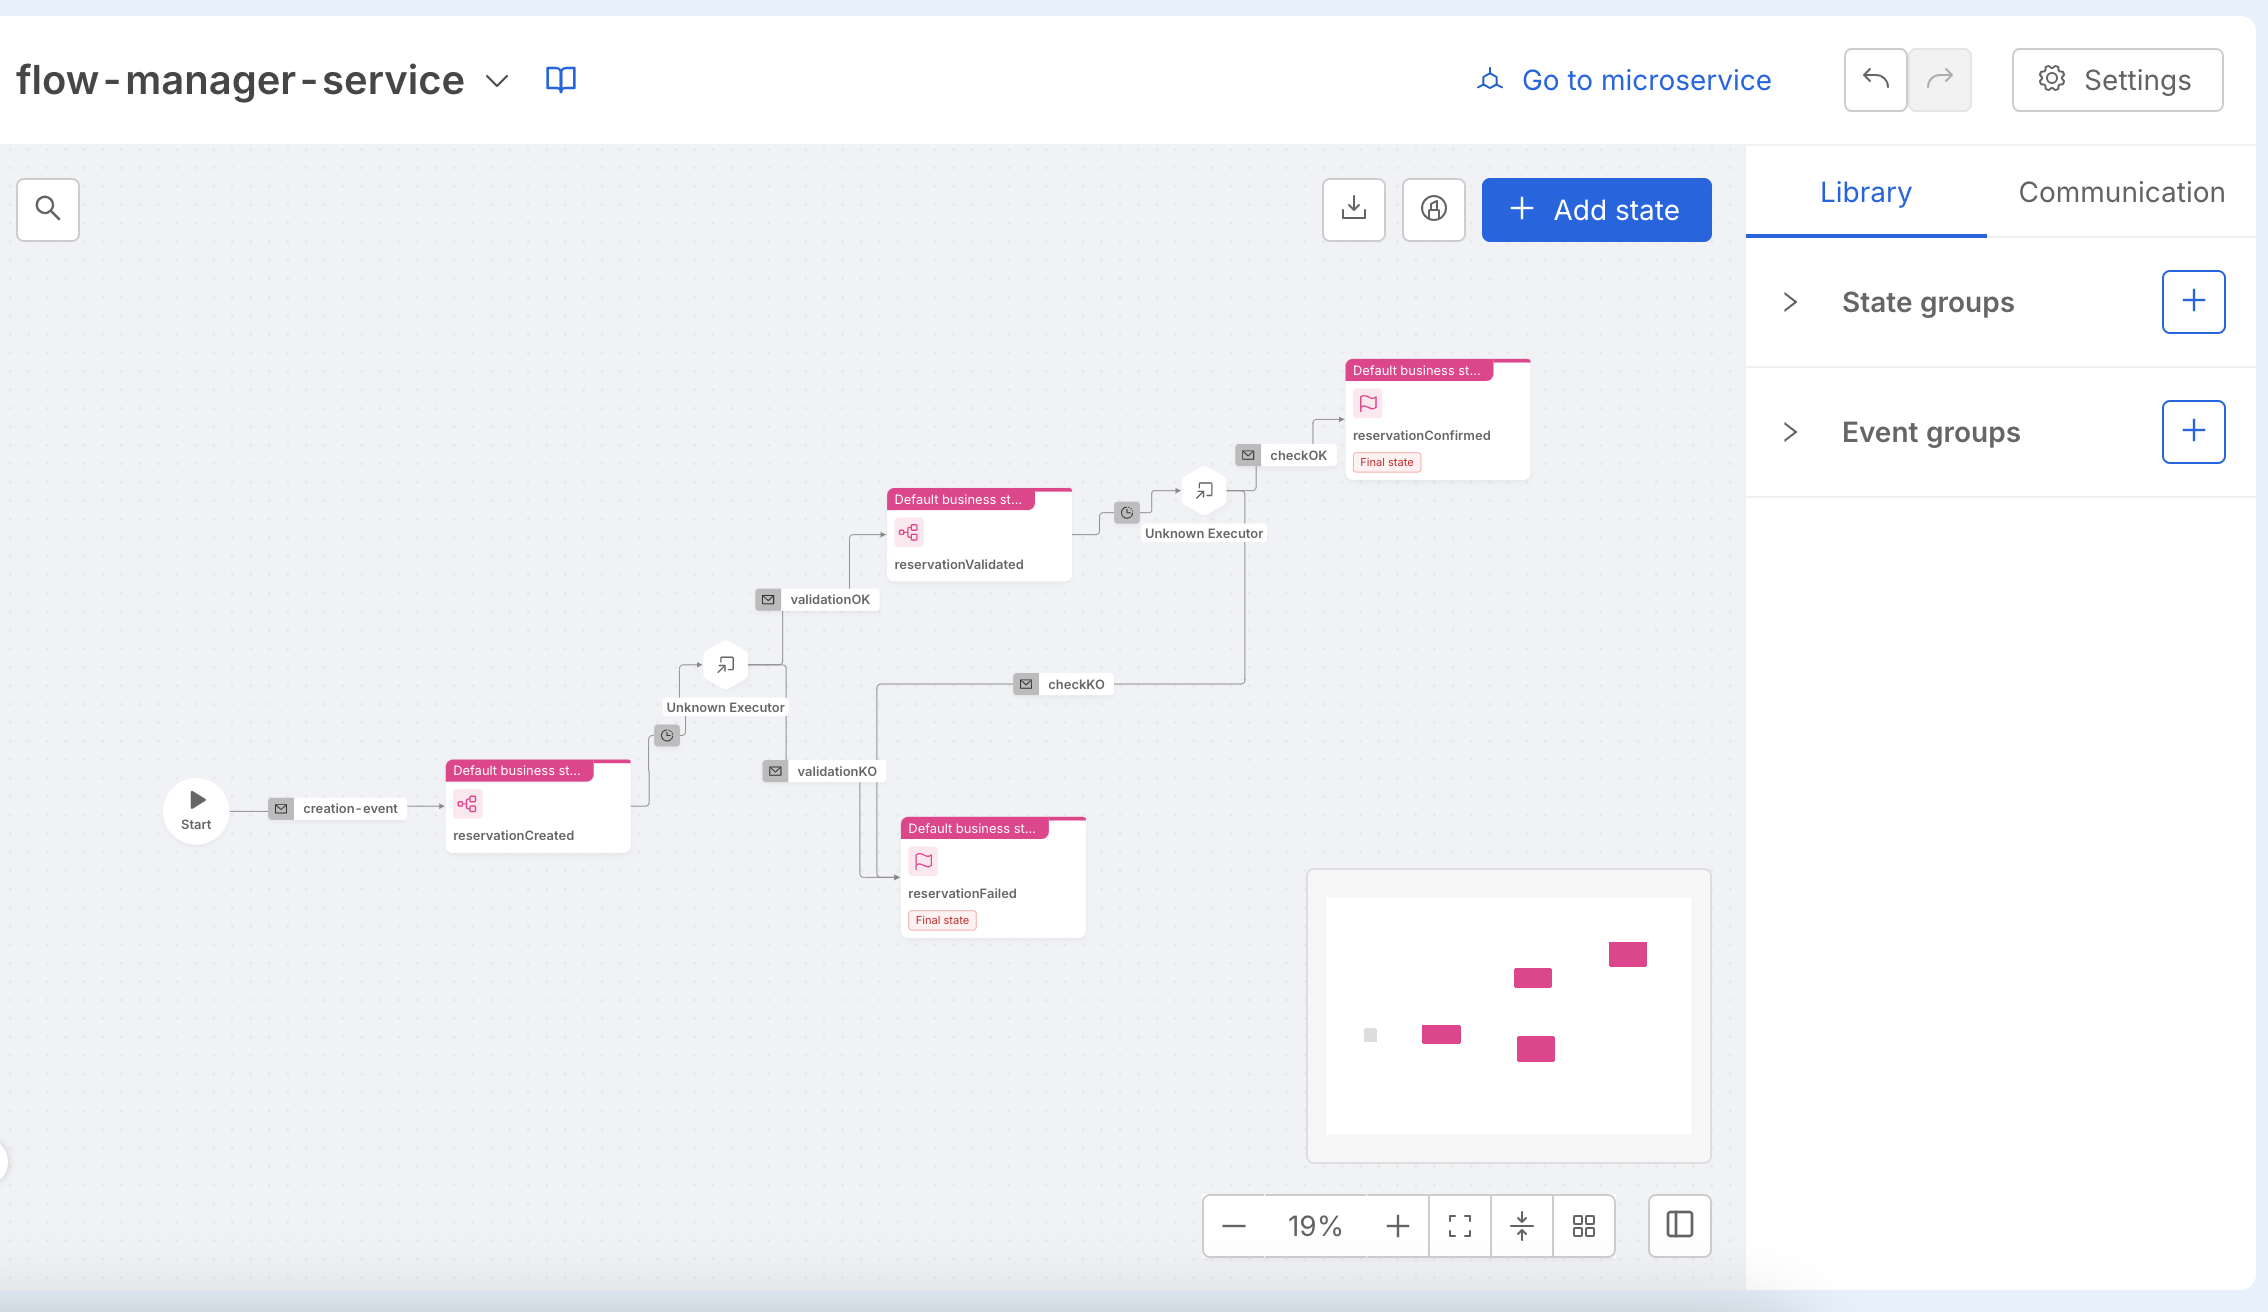Click the redo arrow icon

[1939, 79]
